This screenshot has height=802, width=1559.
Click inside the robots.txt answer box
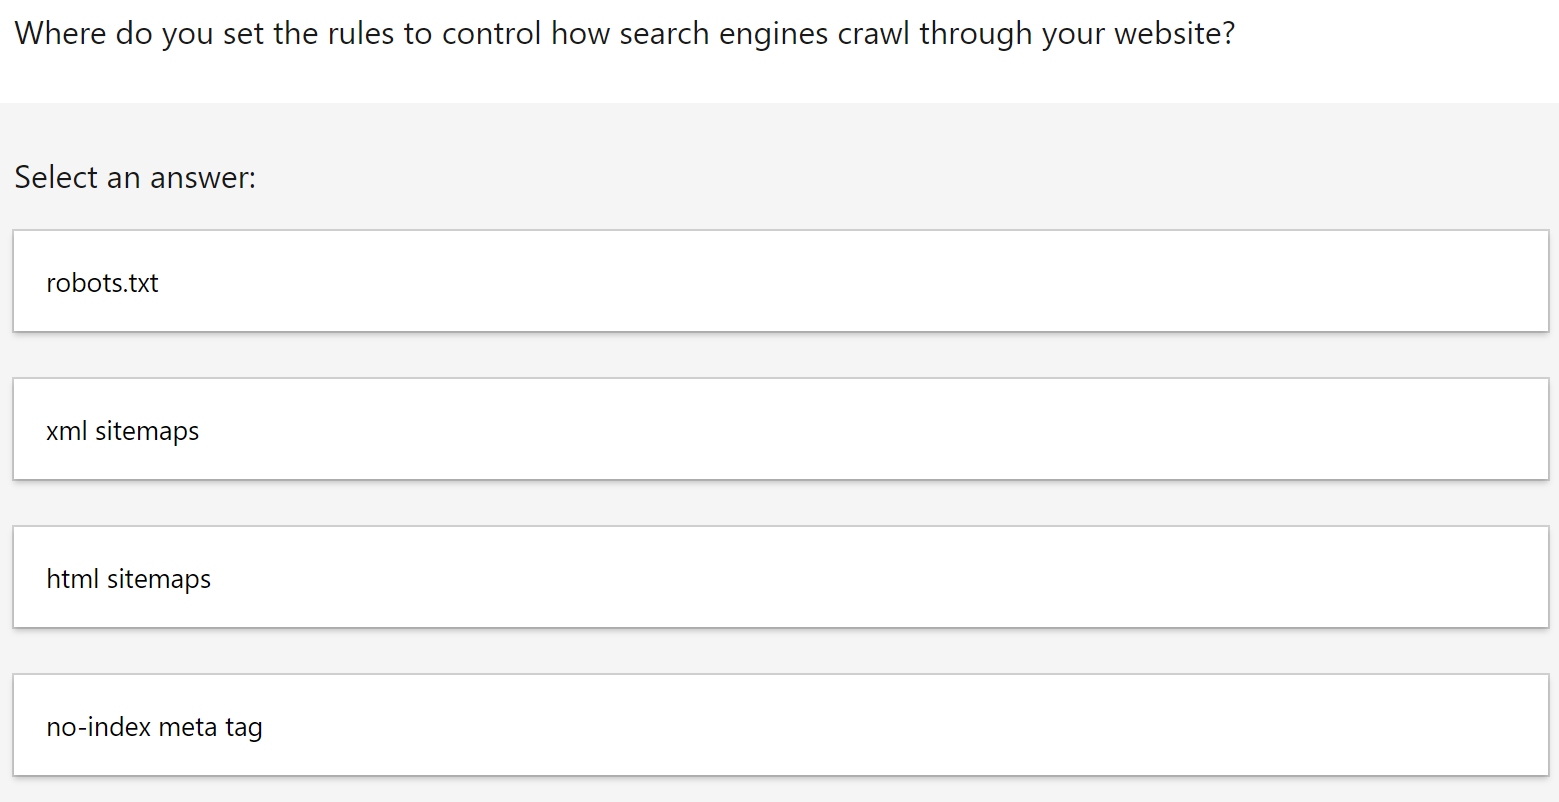click(102, 283)
